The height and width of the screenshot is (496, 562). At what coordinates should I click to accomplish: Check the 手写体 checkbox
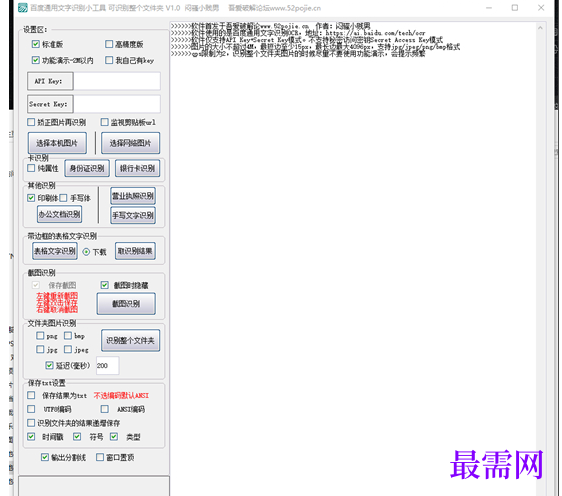click(x=63, y=198)
